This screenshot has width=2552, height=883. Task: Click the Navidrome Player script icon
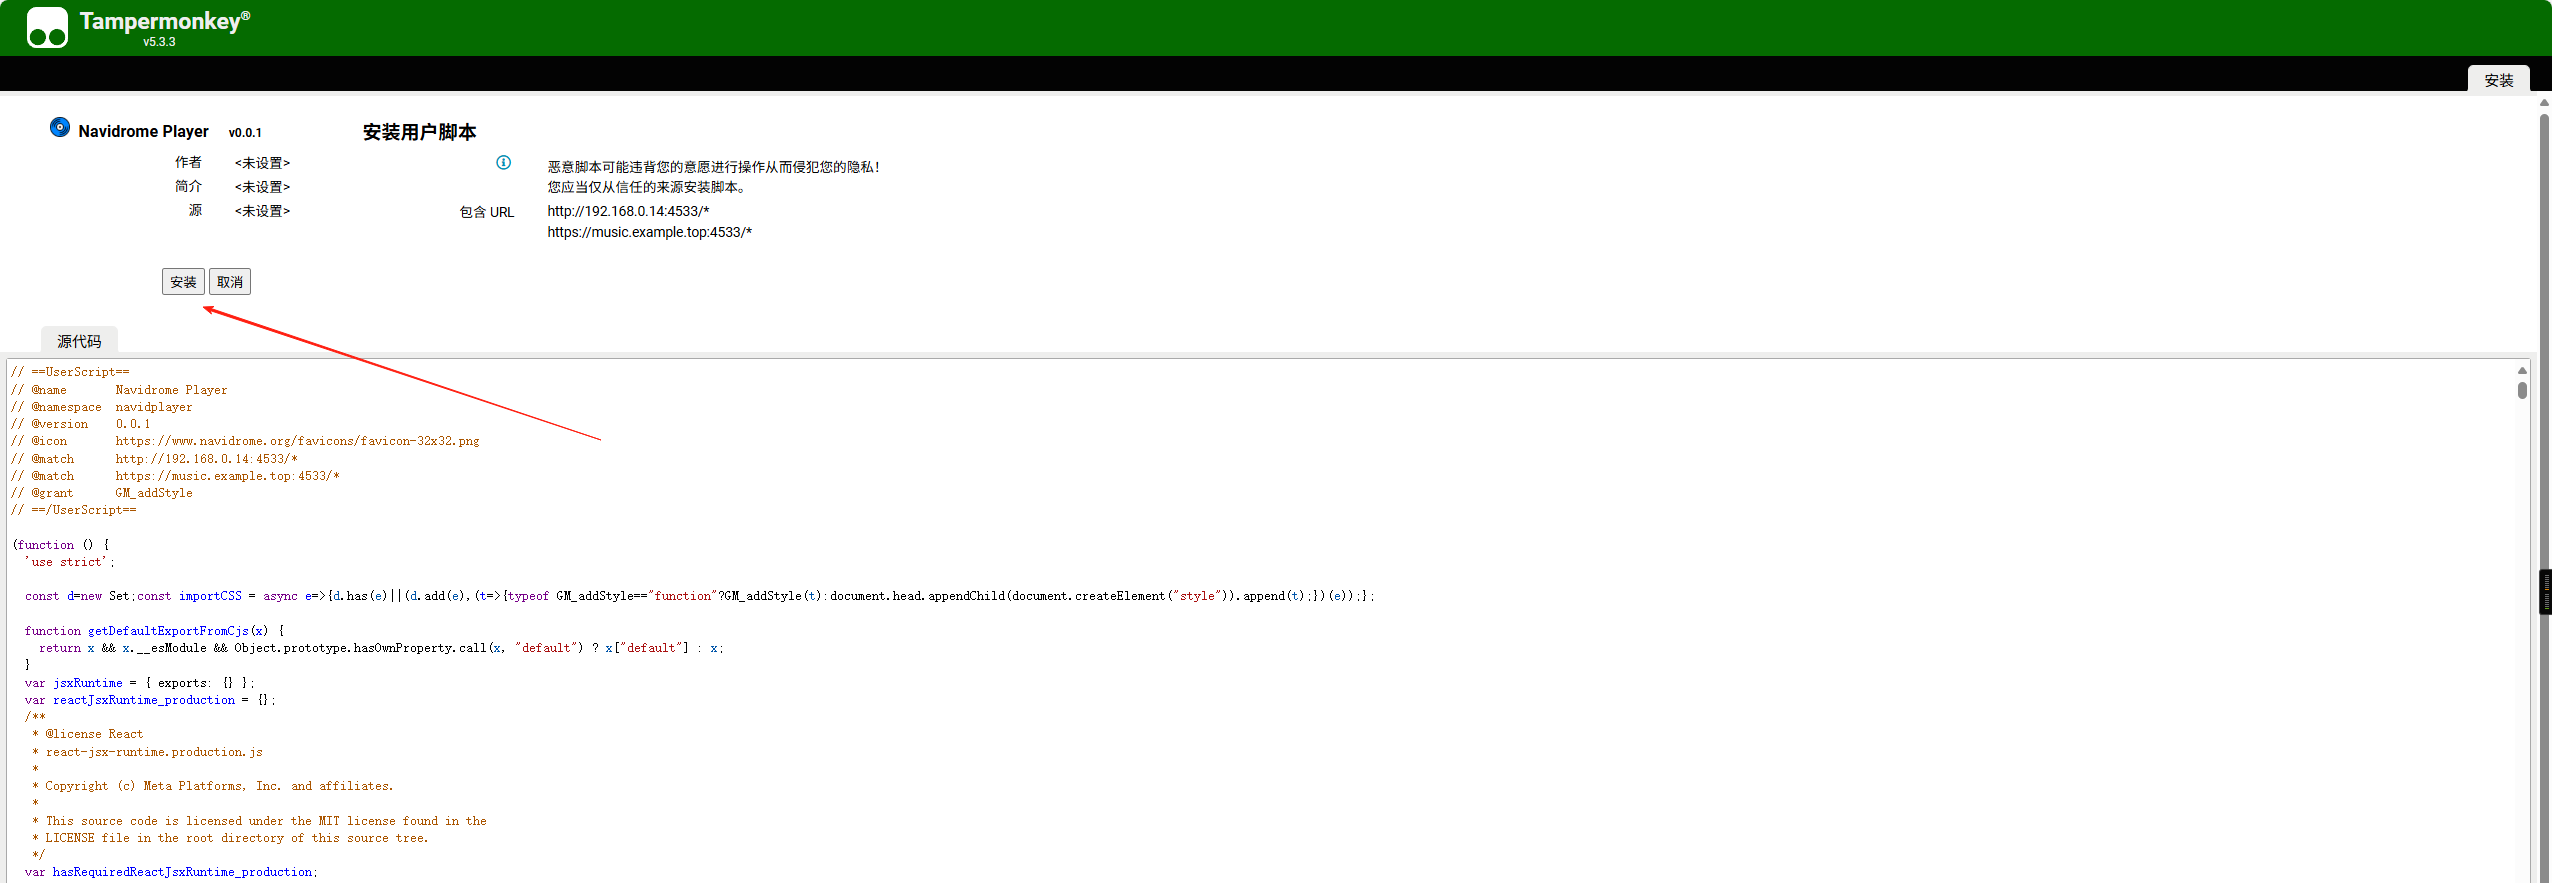coord(60,127)
